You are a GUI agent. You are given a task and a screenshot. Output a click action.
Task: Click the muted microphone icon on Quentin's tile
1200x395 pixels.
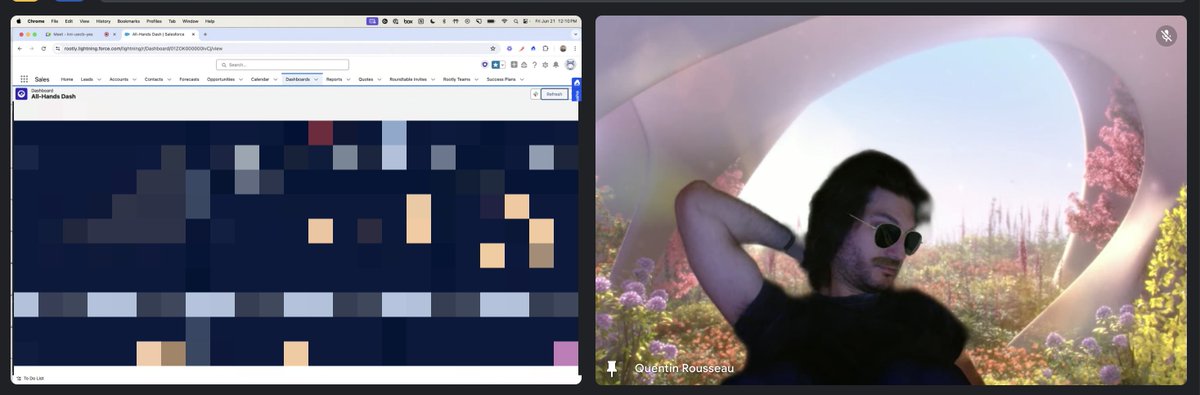1166,36
